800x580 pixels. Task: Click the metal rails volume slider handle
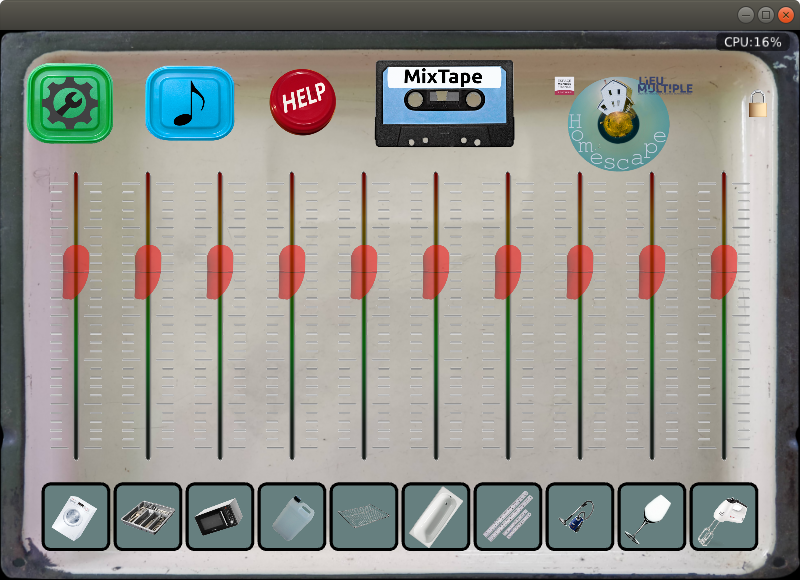(x=507, y=272)
